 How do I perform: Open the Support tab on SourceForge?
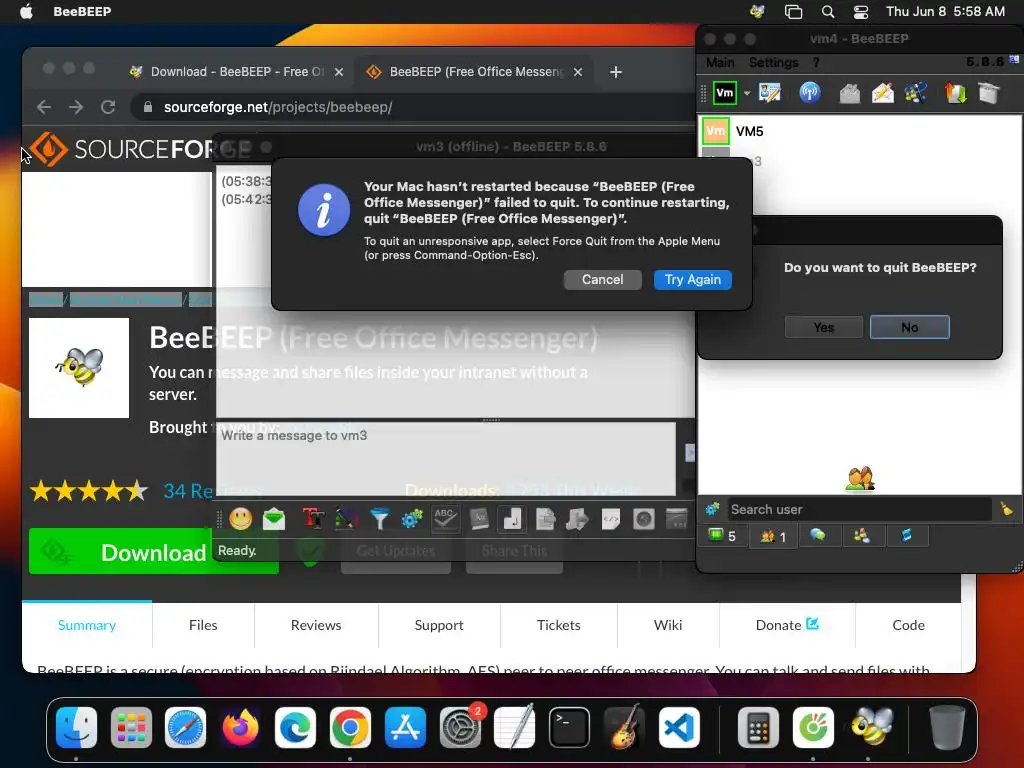[439, 625]
